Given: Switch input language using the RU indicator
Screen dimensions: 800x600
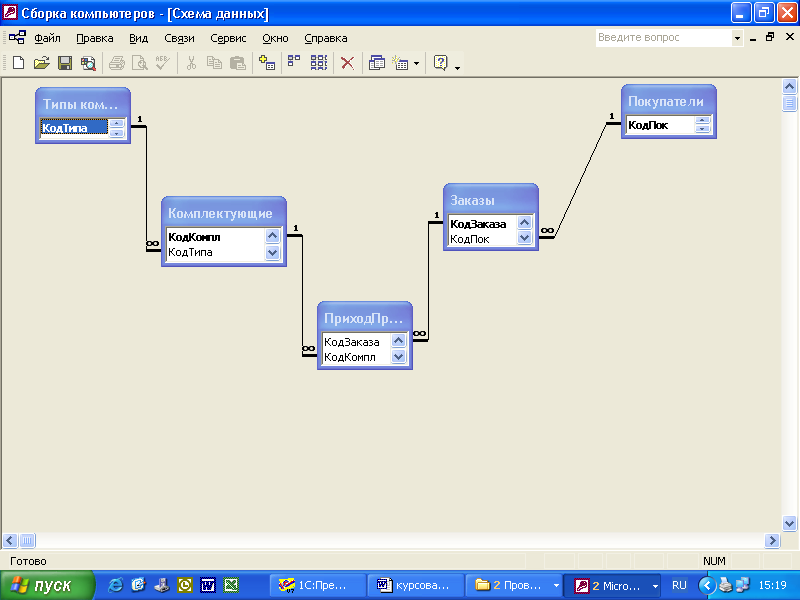Looking at the screenshot, I should click(679, 585).
